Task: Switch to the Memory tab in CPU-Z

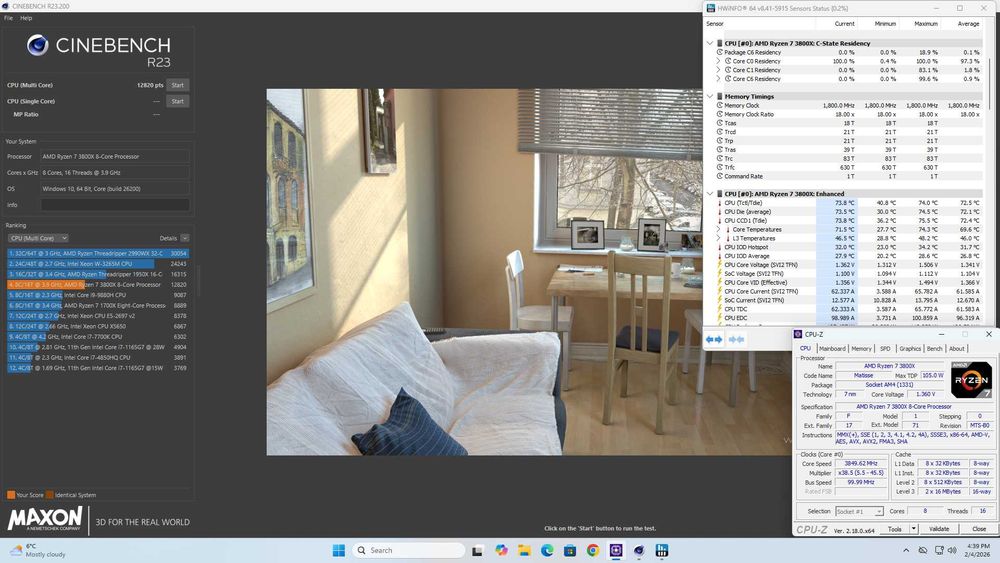Action: click(x=861, y=349)
